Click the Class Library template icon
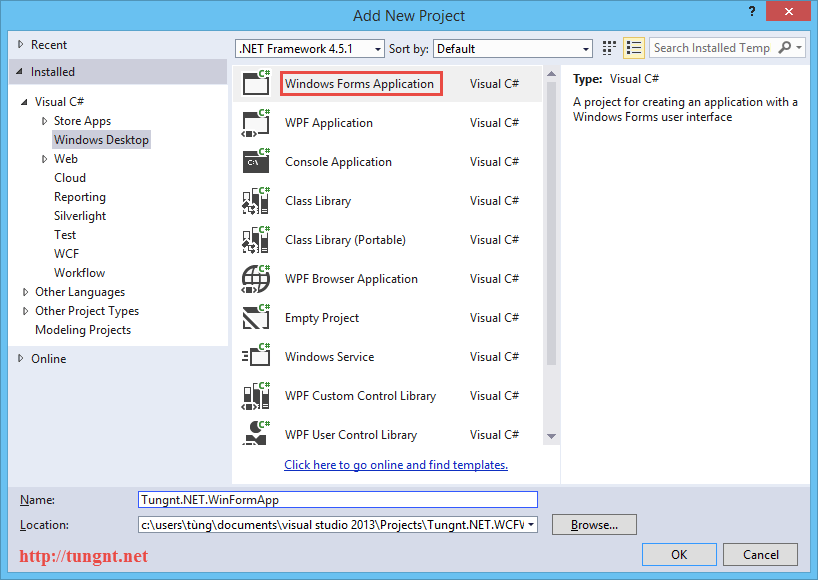The width and height of the screenshot is (818, 580). pos(256,201)
